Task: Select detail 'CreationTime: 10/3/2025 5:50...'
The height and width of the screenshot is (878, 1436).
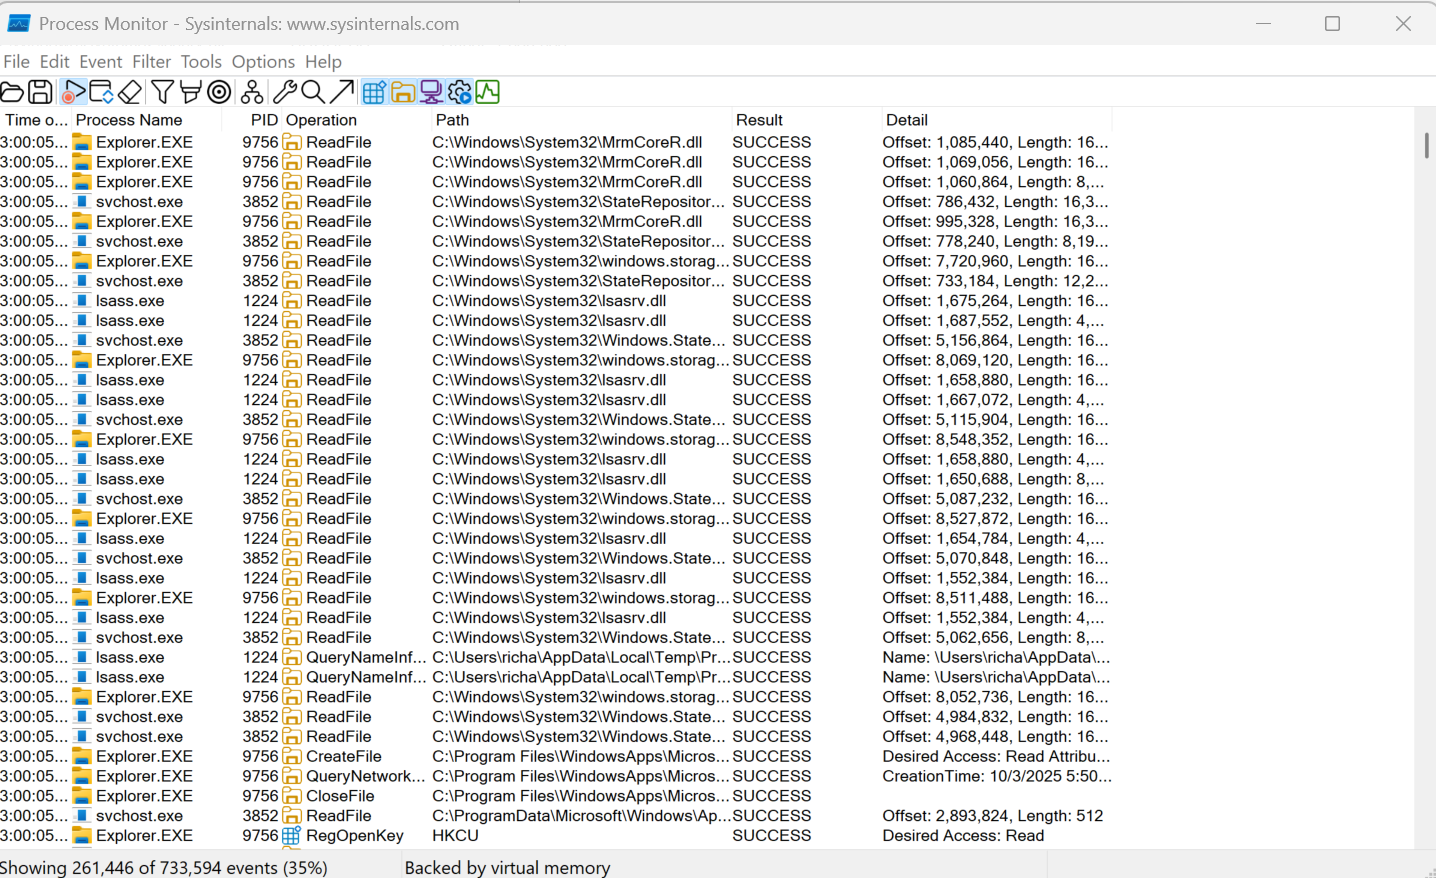Action: tap(997, 777)
